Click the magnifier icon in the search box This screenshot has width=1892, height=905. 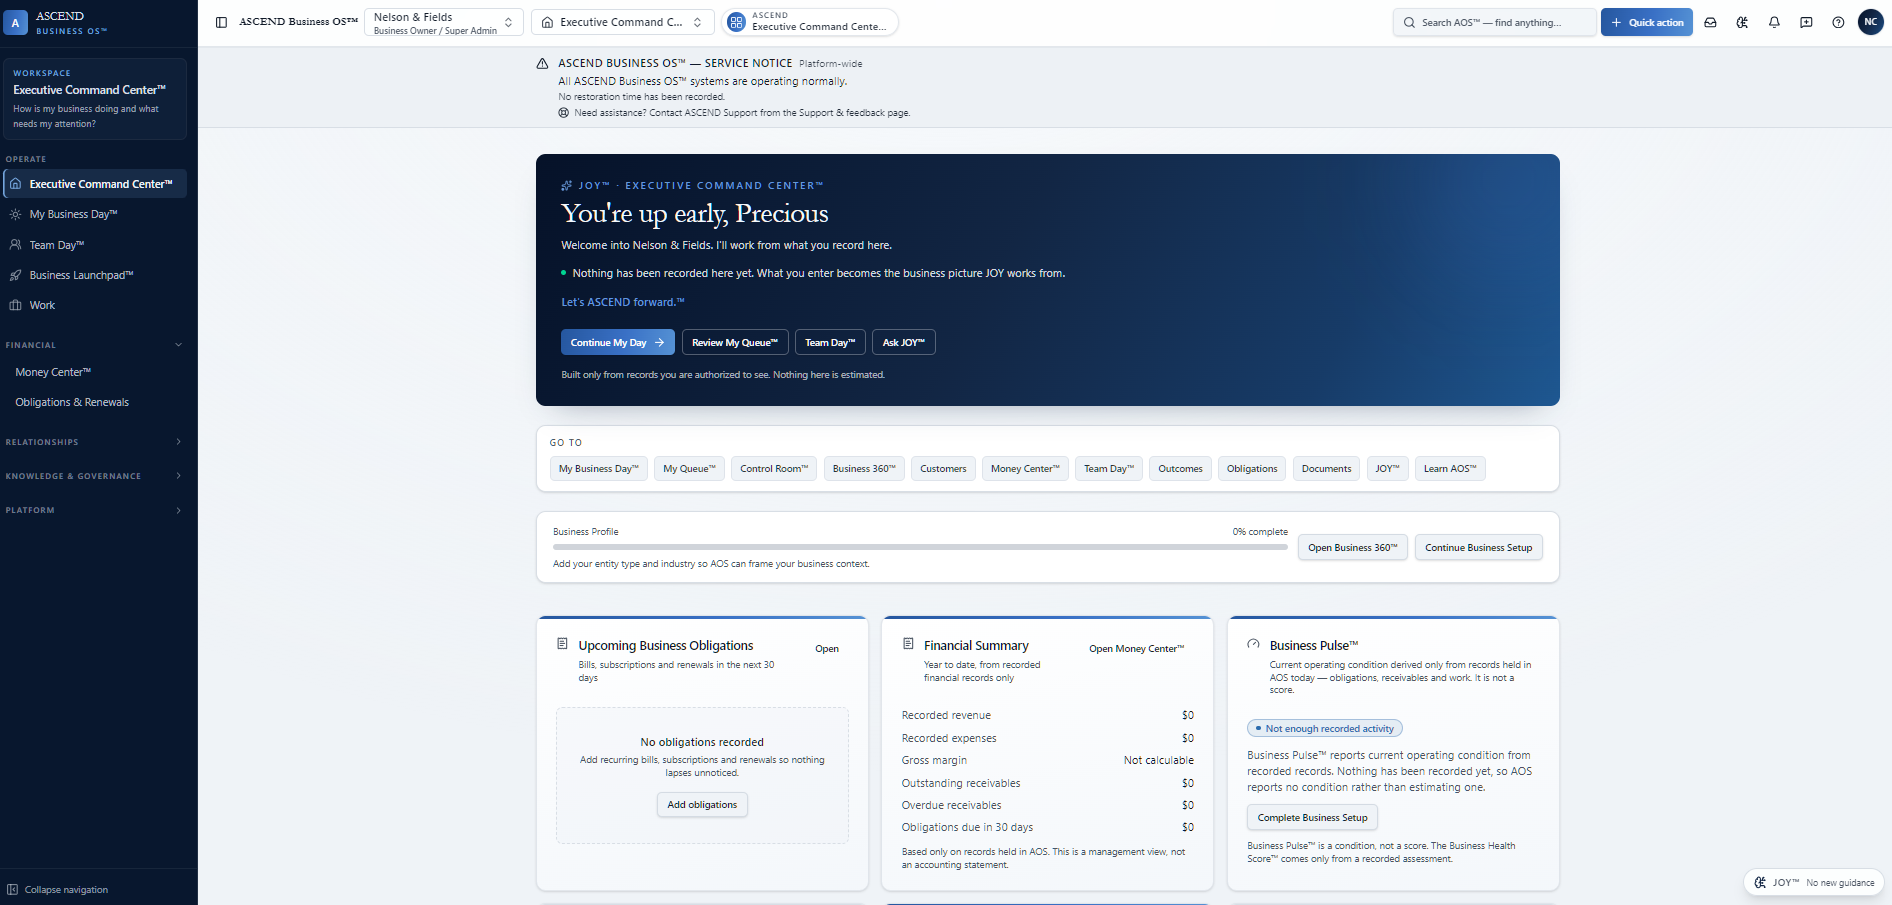click(1409, 22)
